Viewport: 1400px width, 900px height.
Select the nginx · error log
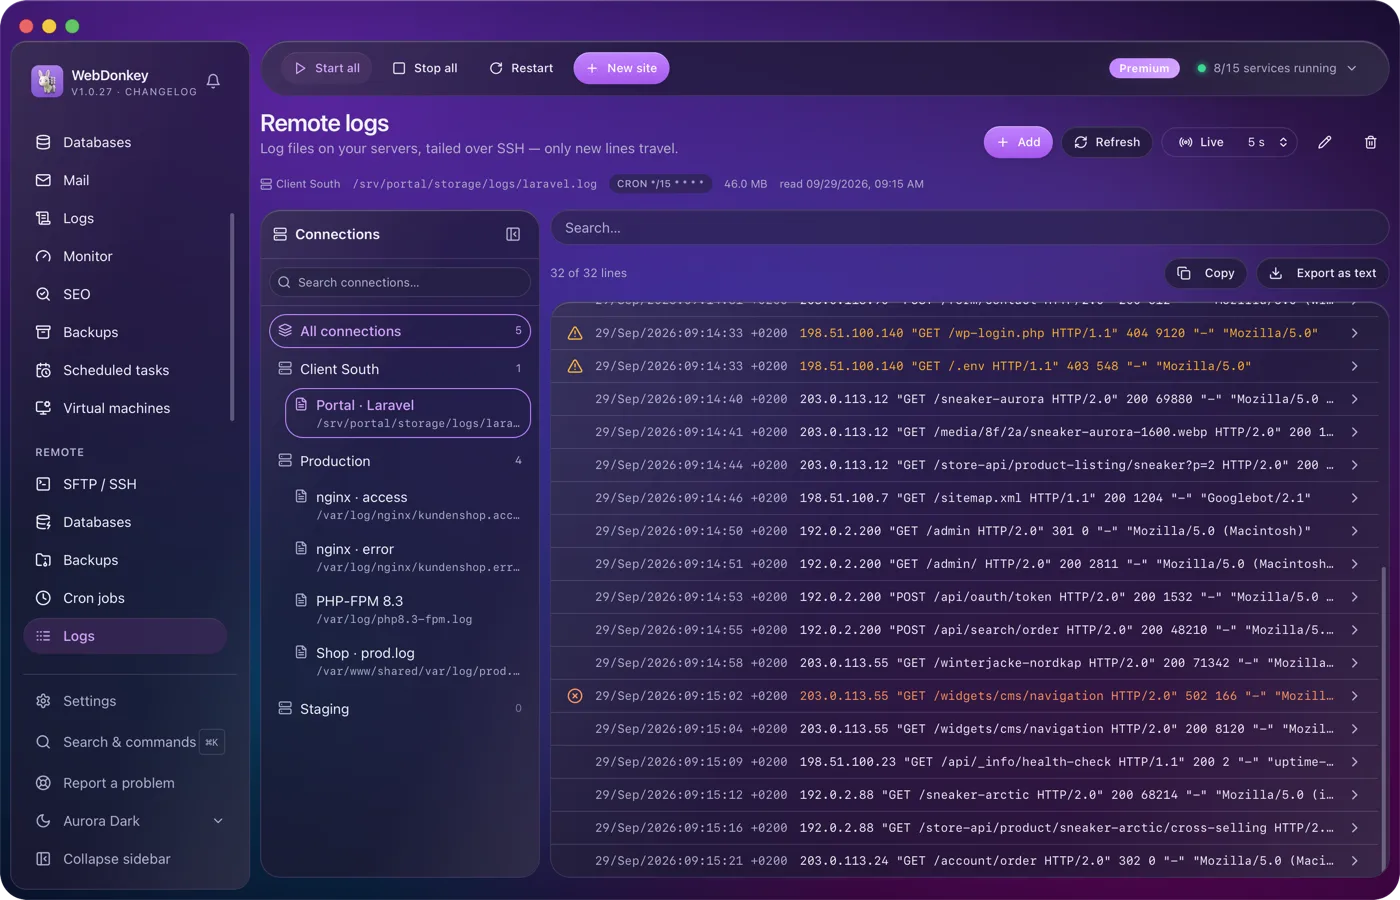tap(408, 557)
